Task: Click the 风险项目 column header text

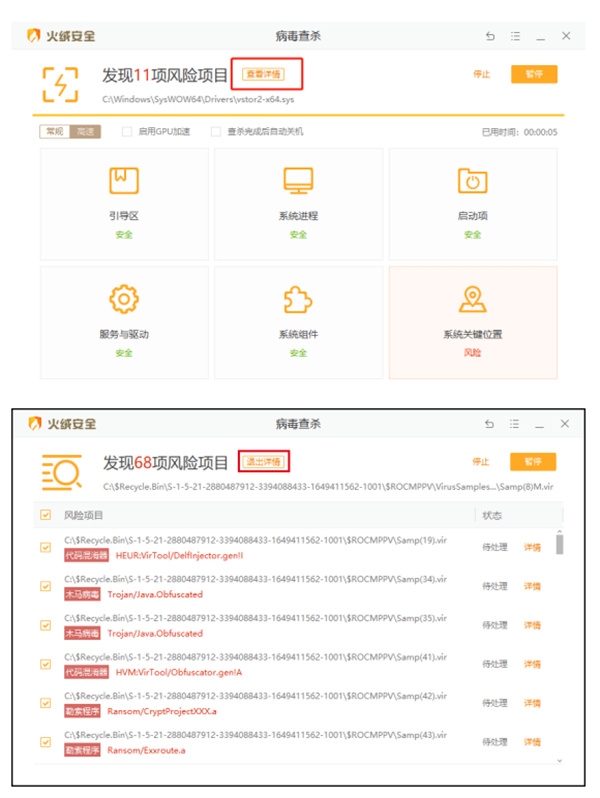Action: click(83, 516)
